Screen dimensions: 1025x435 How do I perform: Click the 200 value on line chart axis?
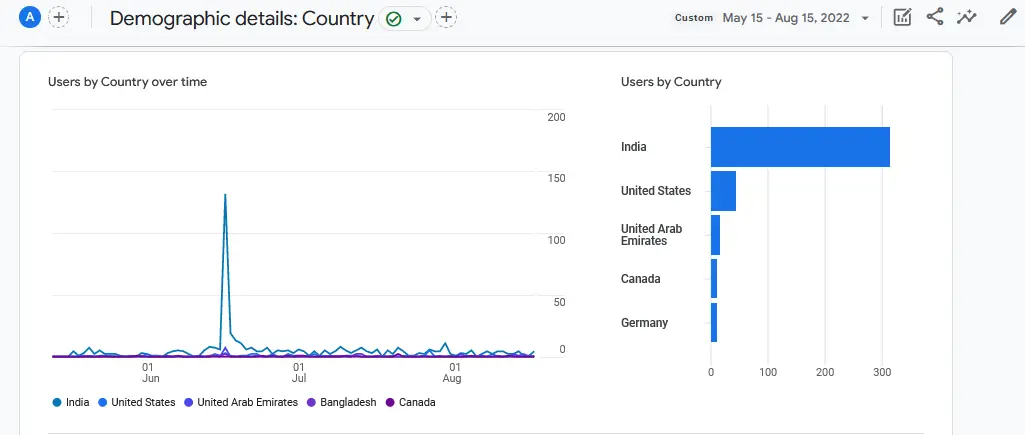coord(556,116)
